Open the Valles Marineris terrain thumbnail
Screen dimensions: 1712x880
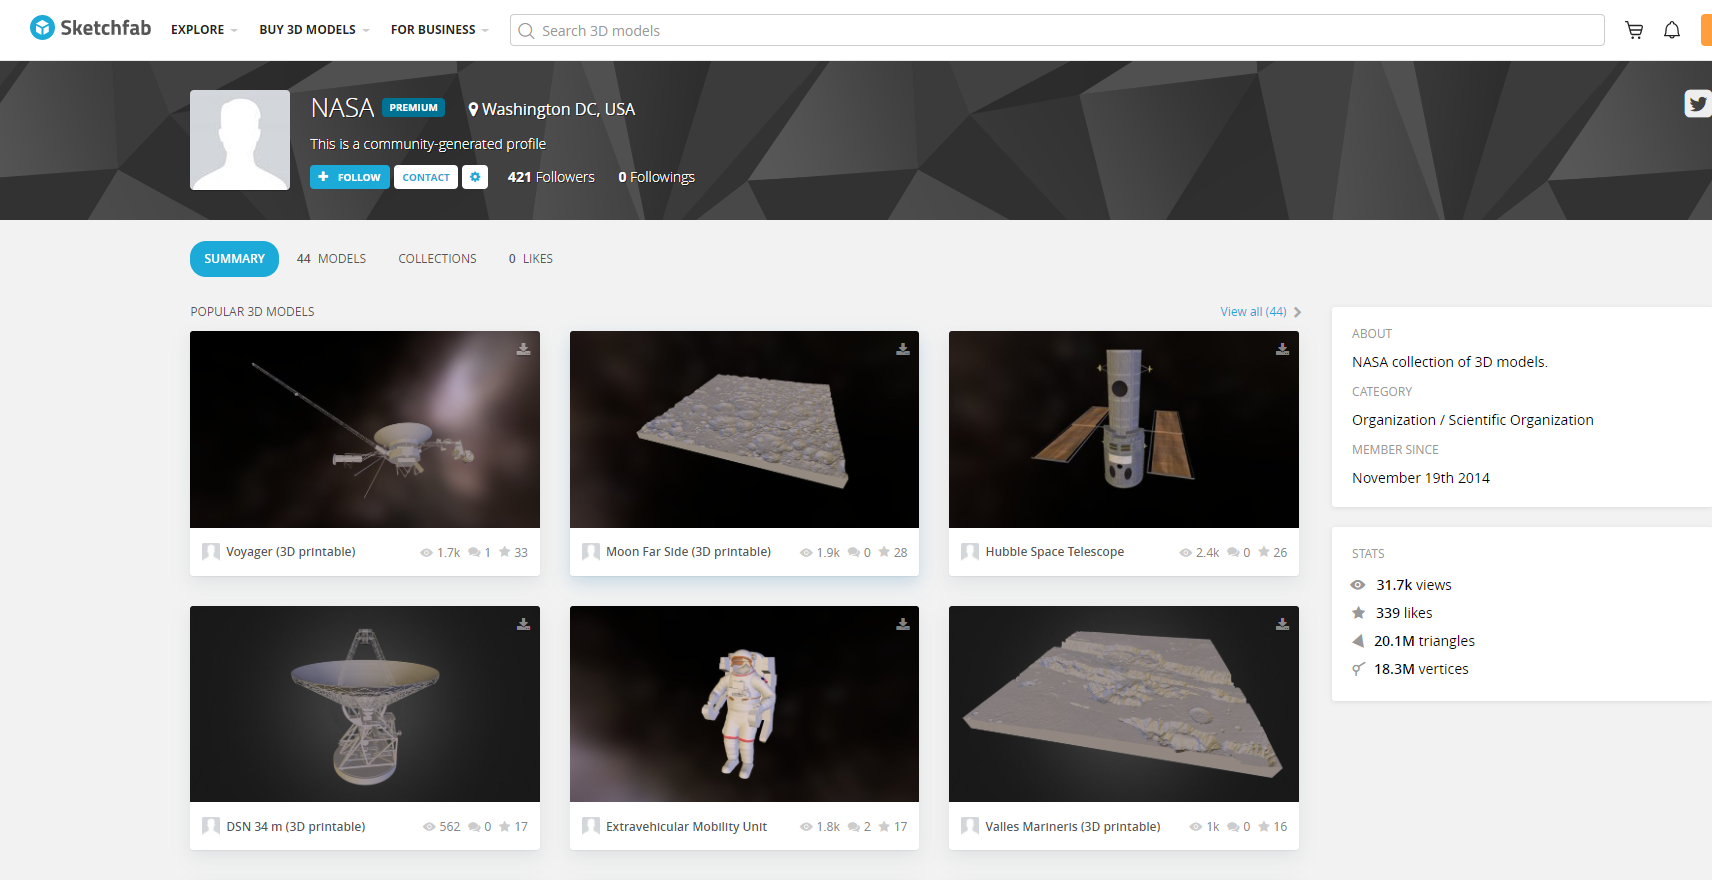[x=1124, y=704]
